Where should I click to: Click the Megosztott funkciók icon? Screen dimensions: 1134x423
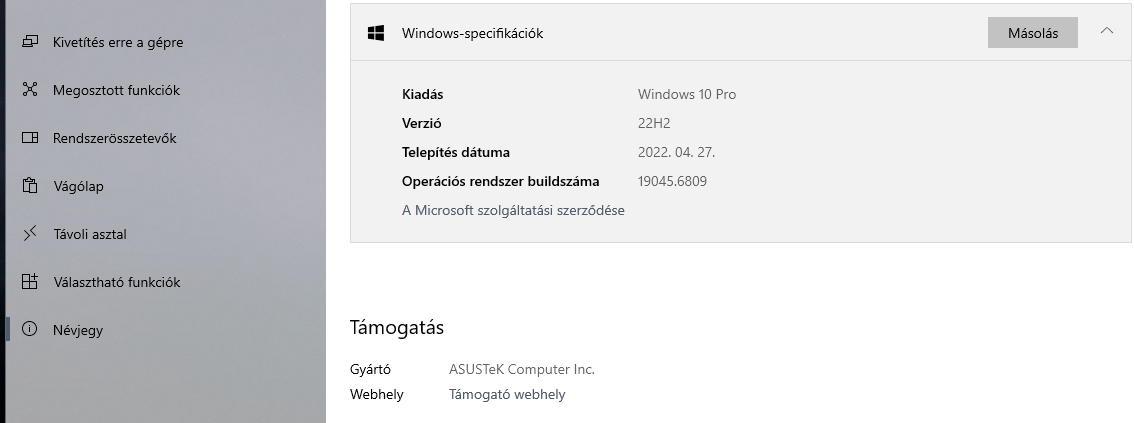click(x=30, y=90)
